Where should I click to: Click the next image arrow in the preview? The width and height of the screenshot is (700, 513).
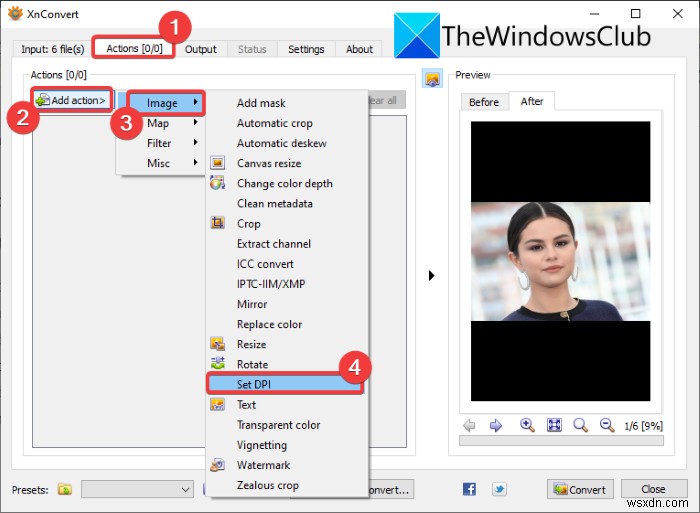pos(496,425)
